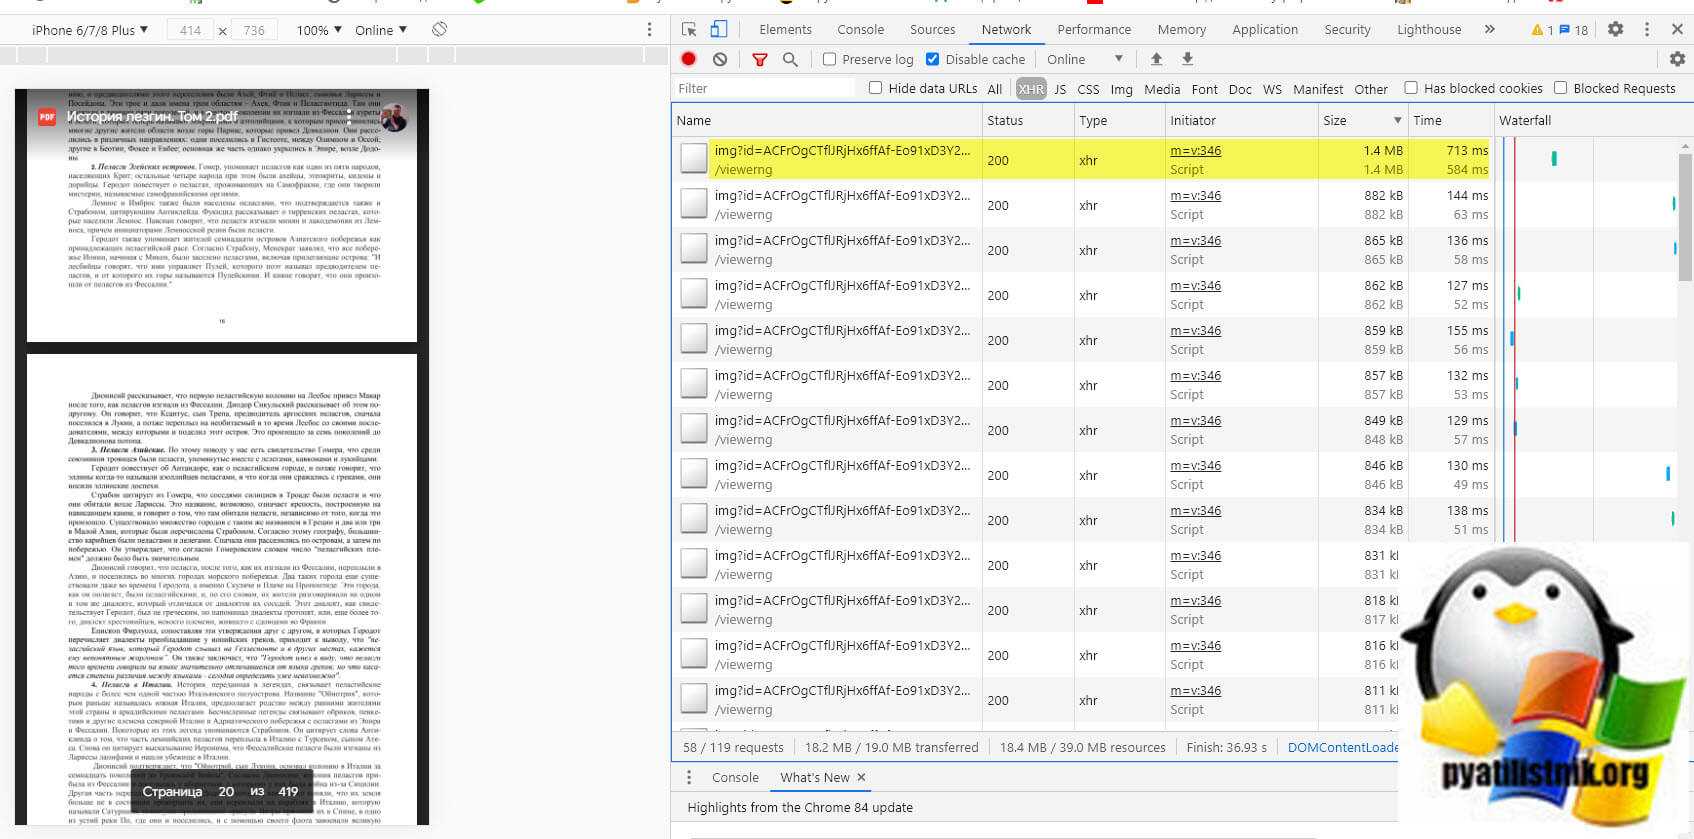
Task: Select the JS filter type button
Action: 1060,89
